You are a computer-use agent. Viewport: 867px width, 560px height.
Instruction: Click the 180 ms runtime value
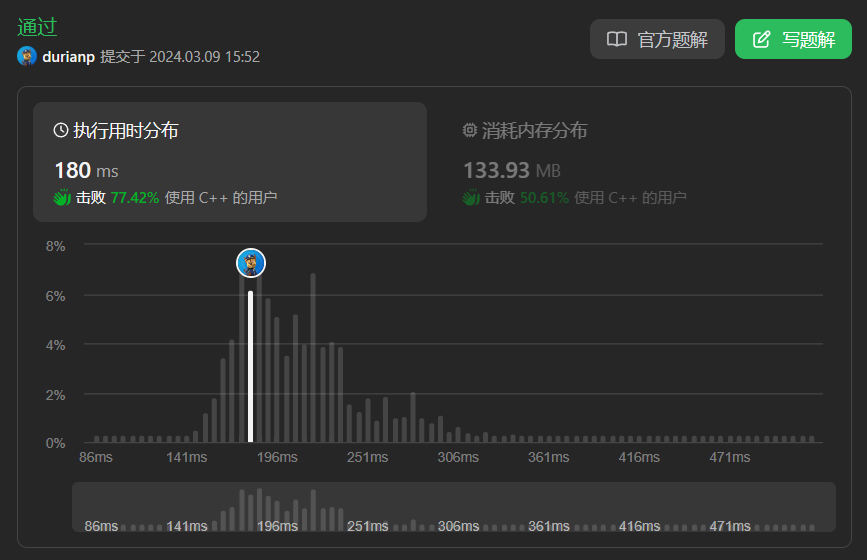pos(86,170)
